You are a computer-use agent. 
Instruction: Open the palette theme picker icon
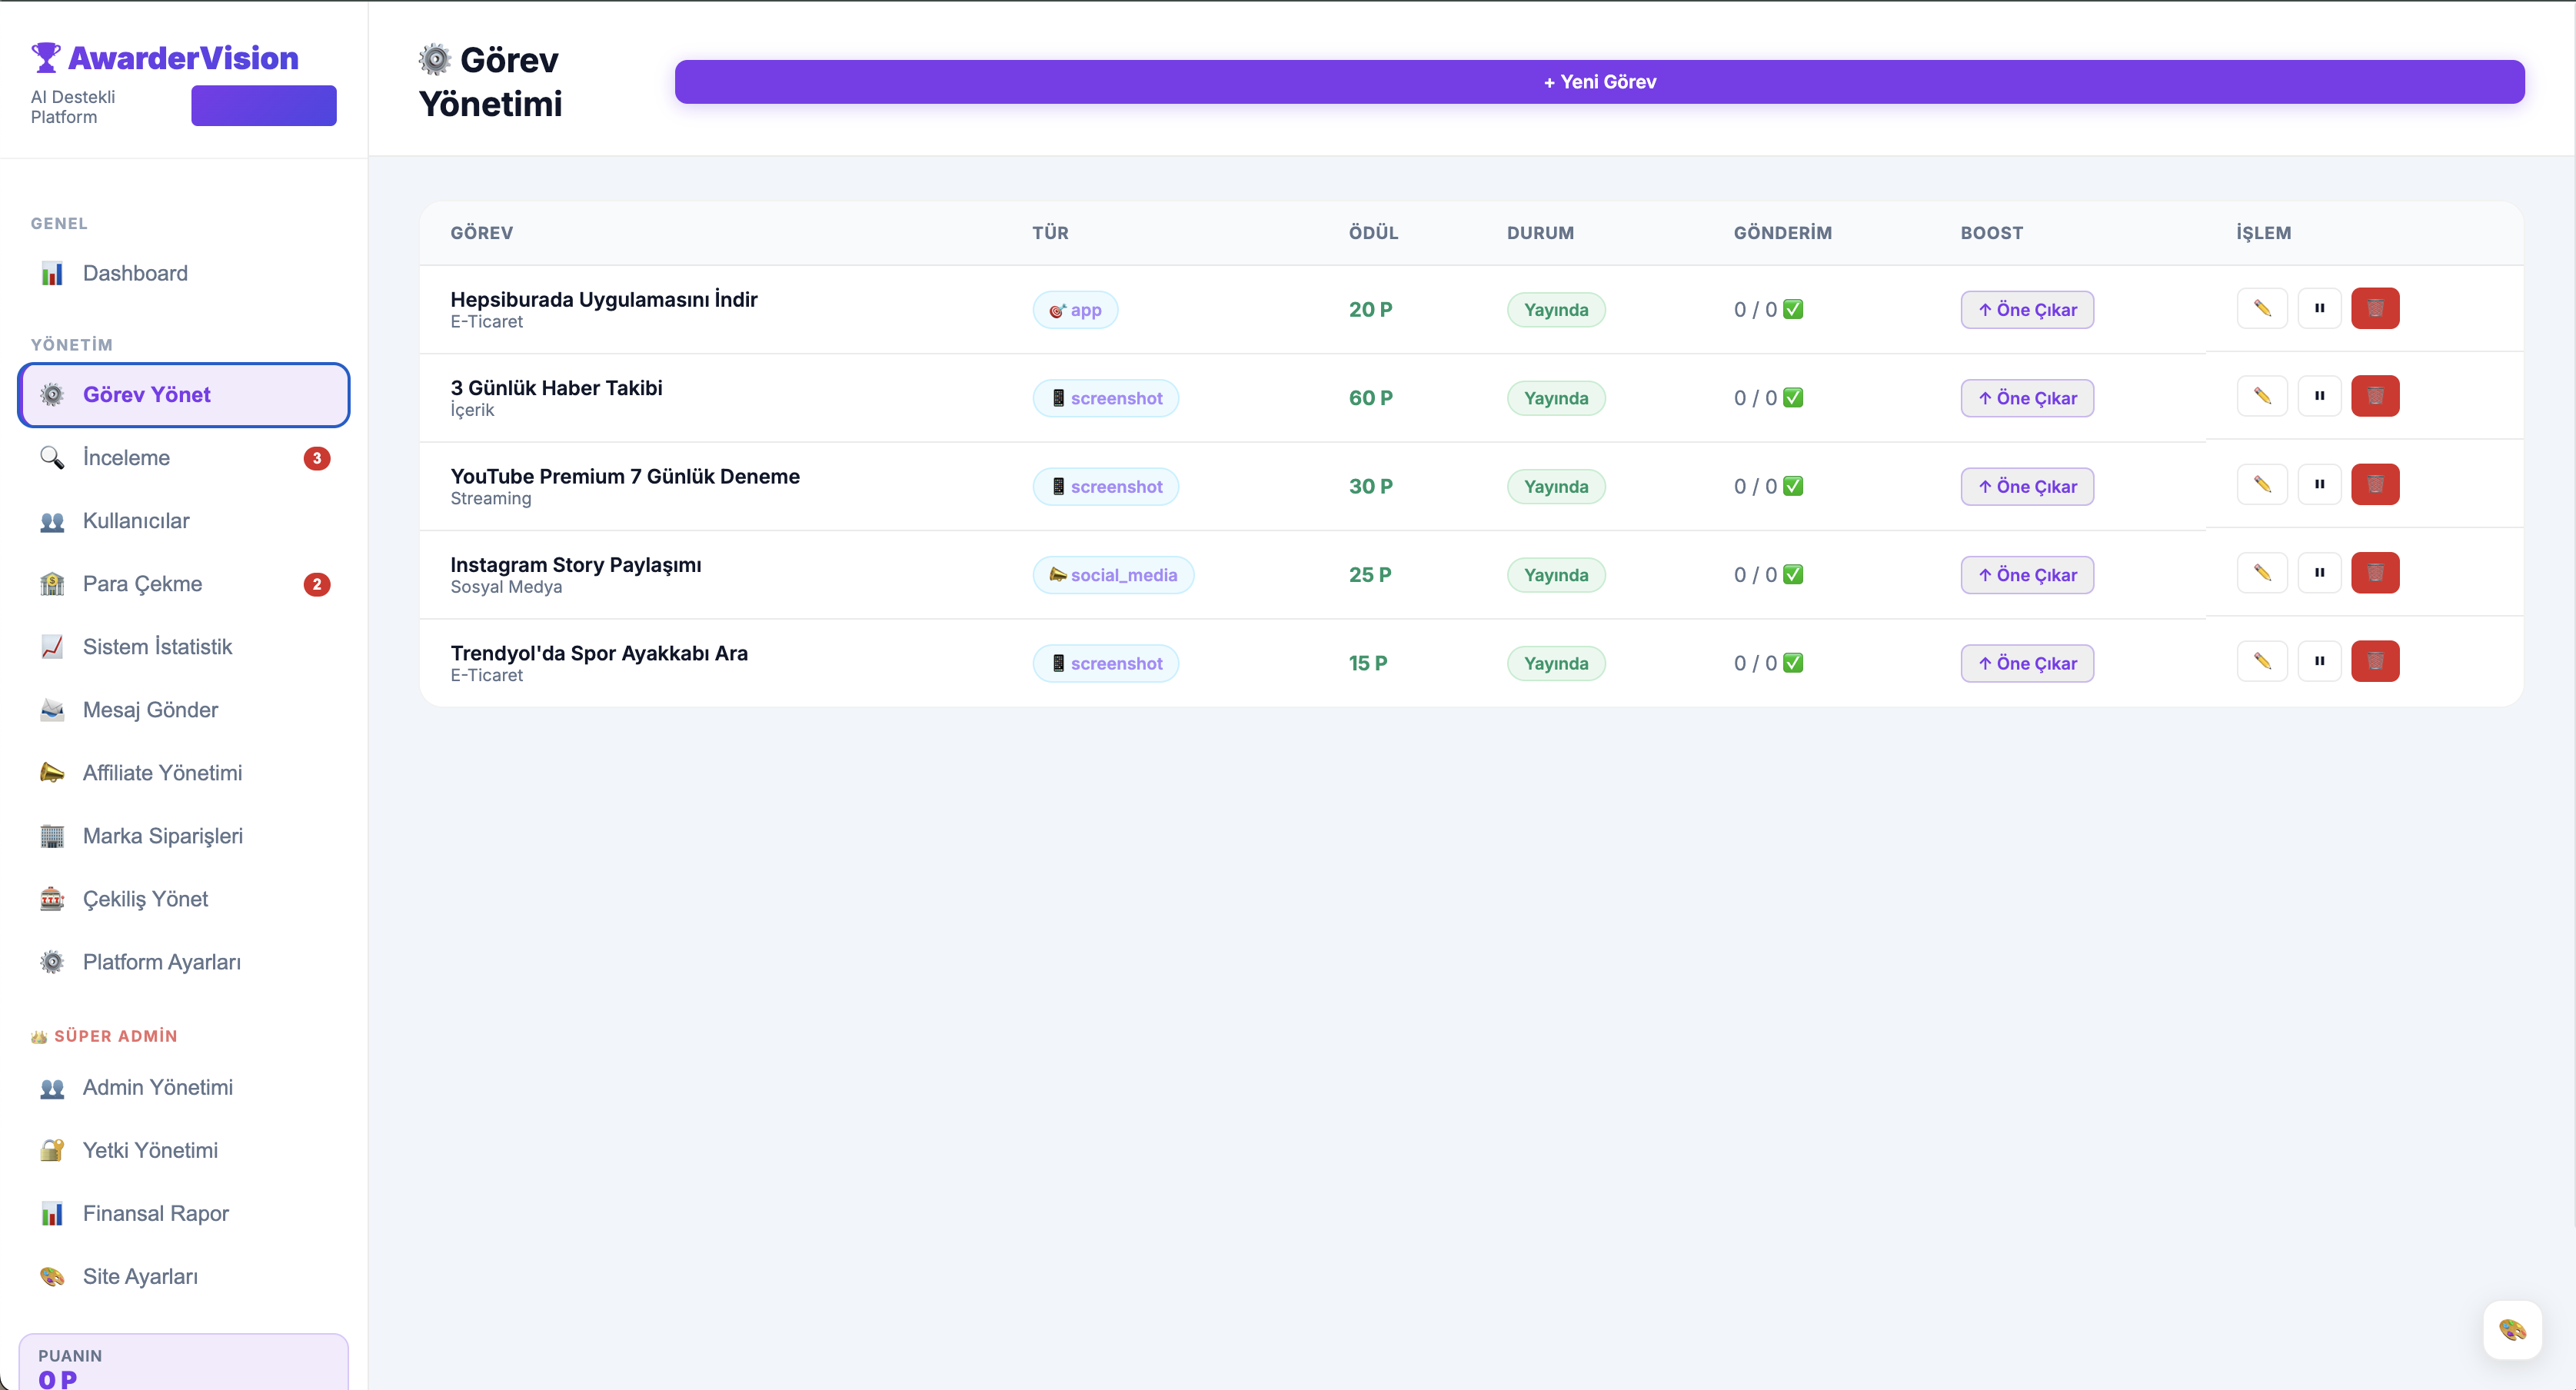[2512, 1329]
